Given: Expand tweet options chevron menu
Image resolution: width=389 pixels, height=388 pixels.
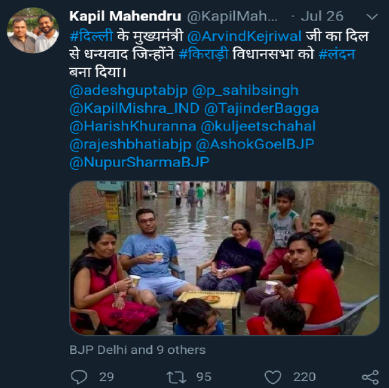Looking at the screenshot, I should pos(372,16).
